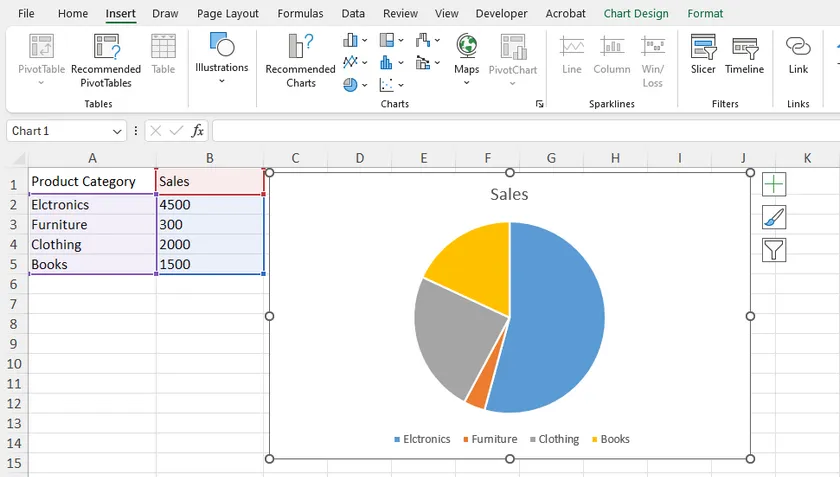Click the Elctronics legend entry
Image resolution: width=840 pixels, height=477 pixels.
tap(422, 439)
